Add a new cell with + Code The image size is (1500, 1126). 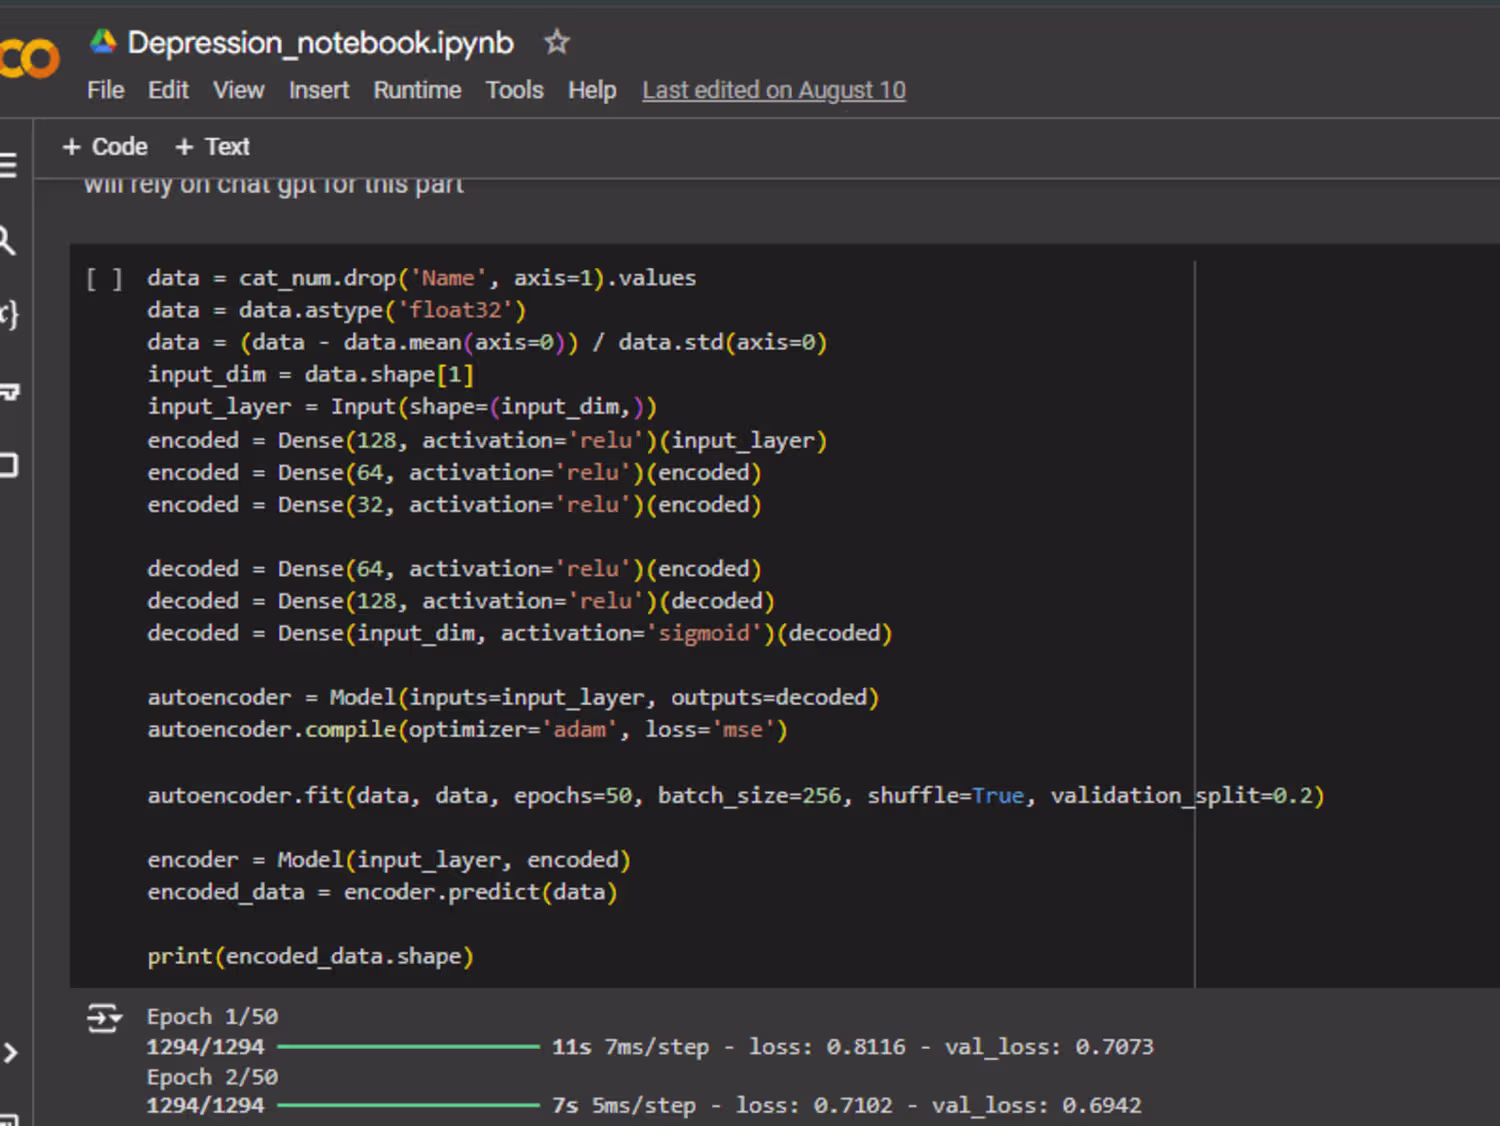105,147
